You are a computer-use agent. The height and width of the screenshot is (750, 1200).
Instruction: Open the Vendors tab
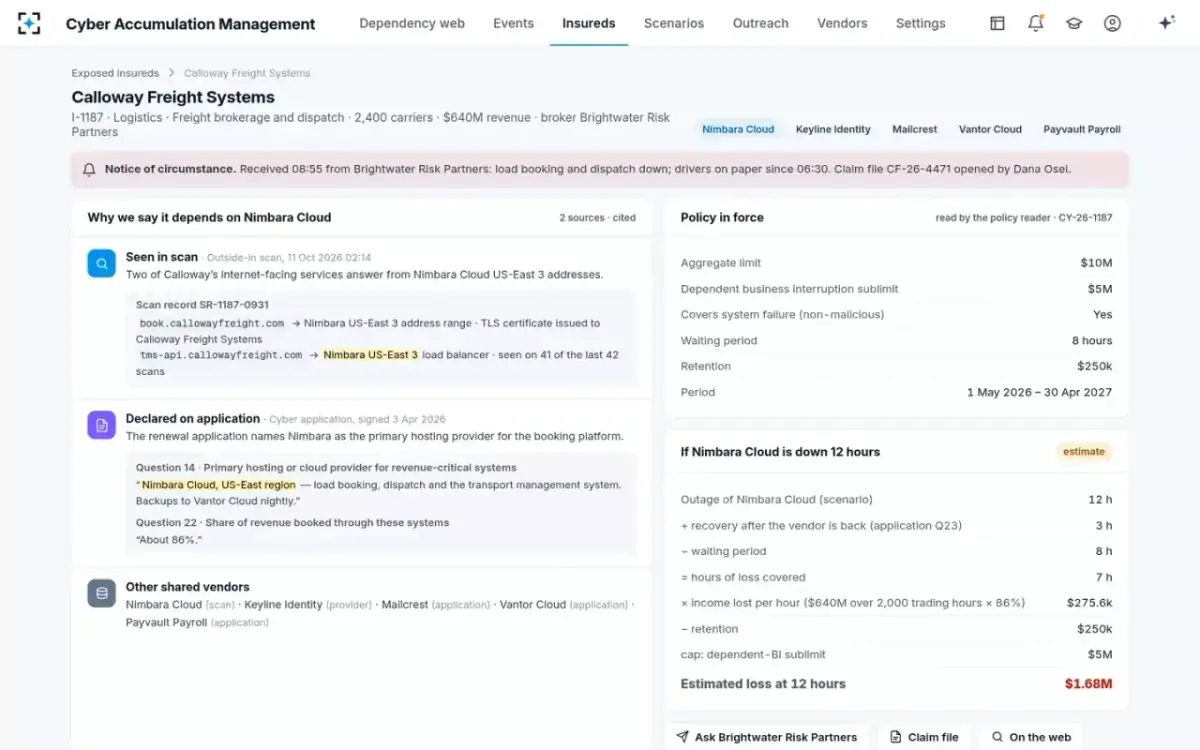tap(842, 23)
